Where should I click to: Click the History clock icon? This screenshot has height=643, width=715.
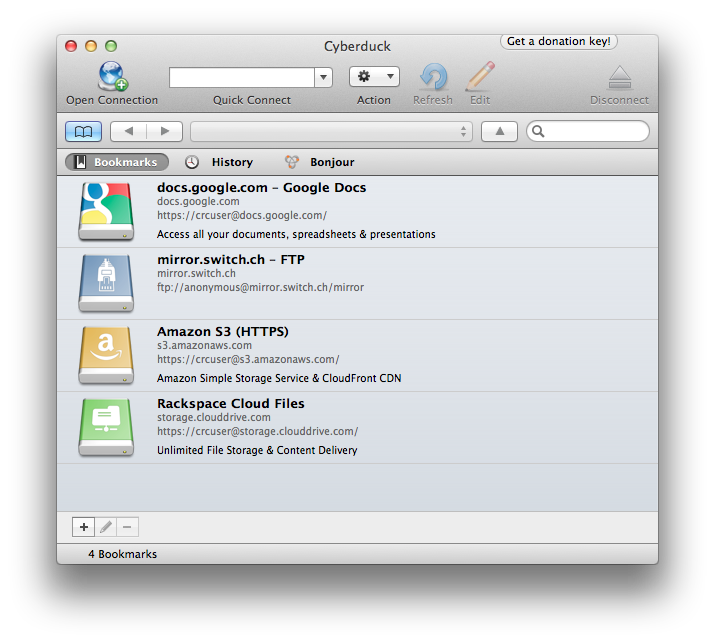coord(192,162)
